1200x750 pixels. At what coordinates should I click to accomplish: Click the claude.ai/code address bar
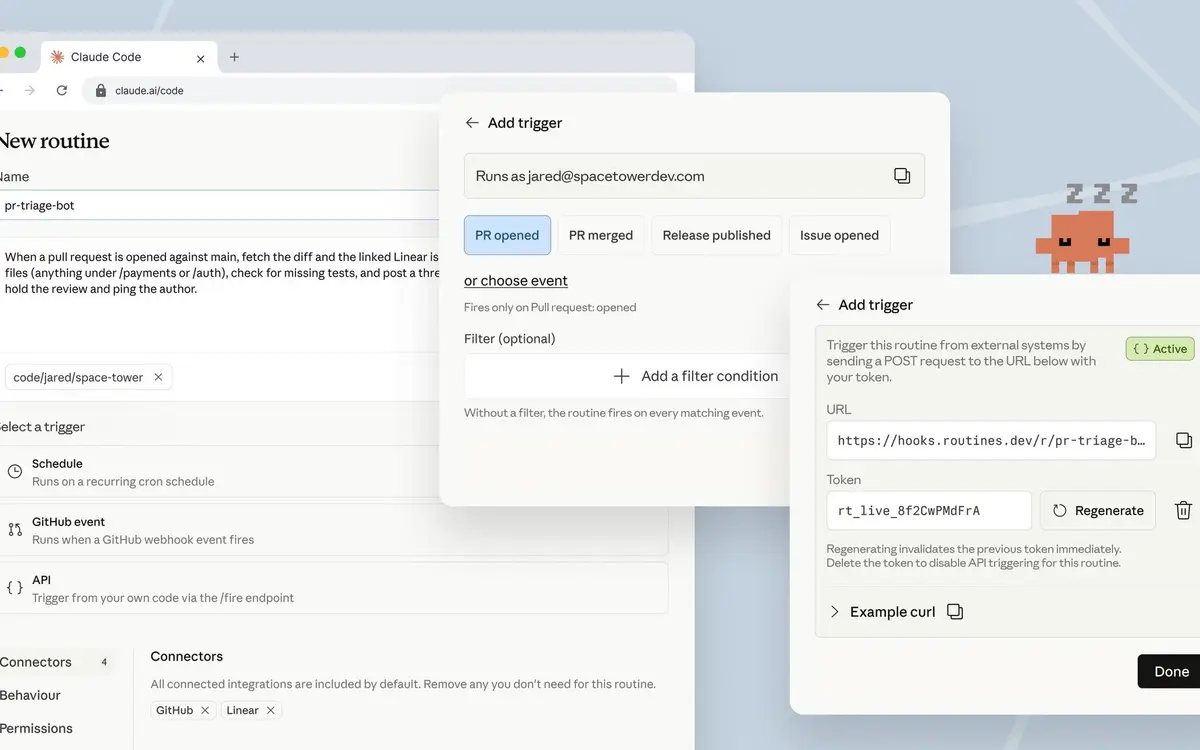click(380, 90)
